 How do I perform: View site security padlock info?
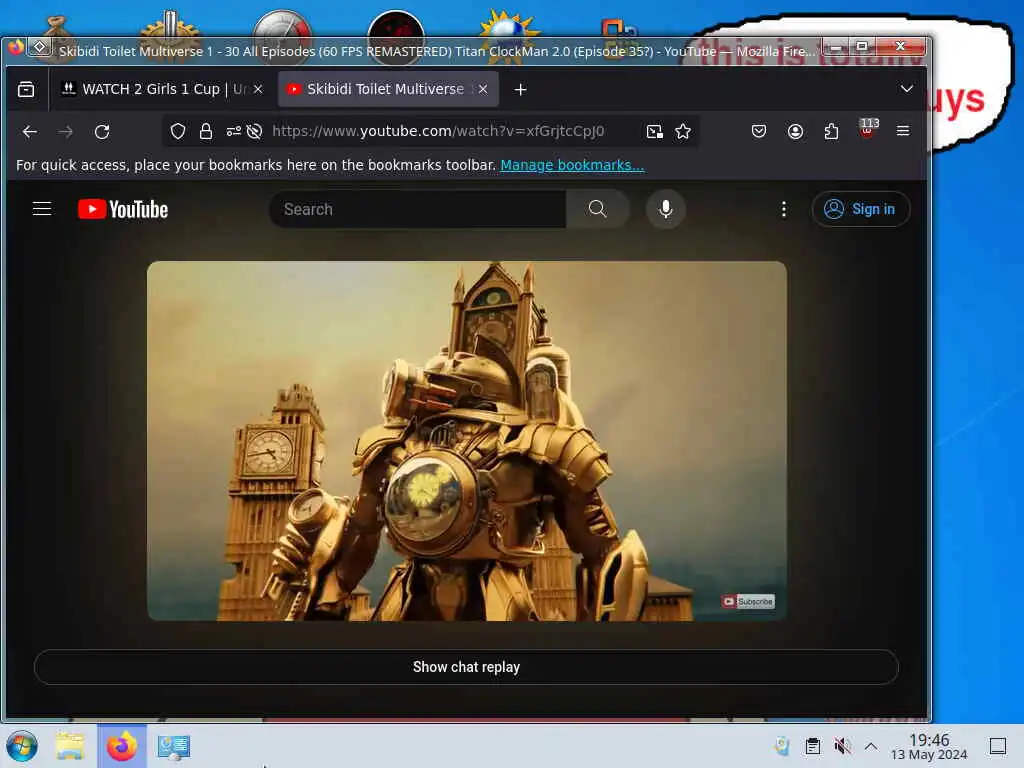pyautogui.click(x=206, y=131)
